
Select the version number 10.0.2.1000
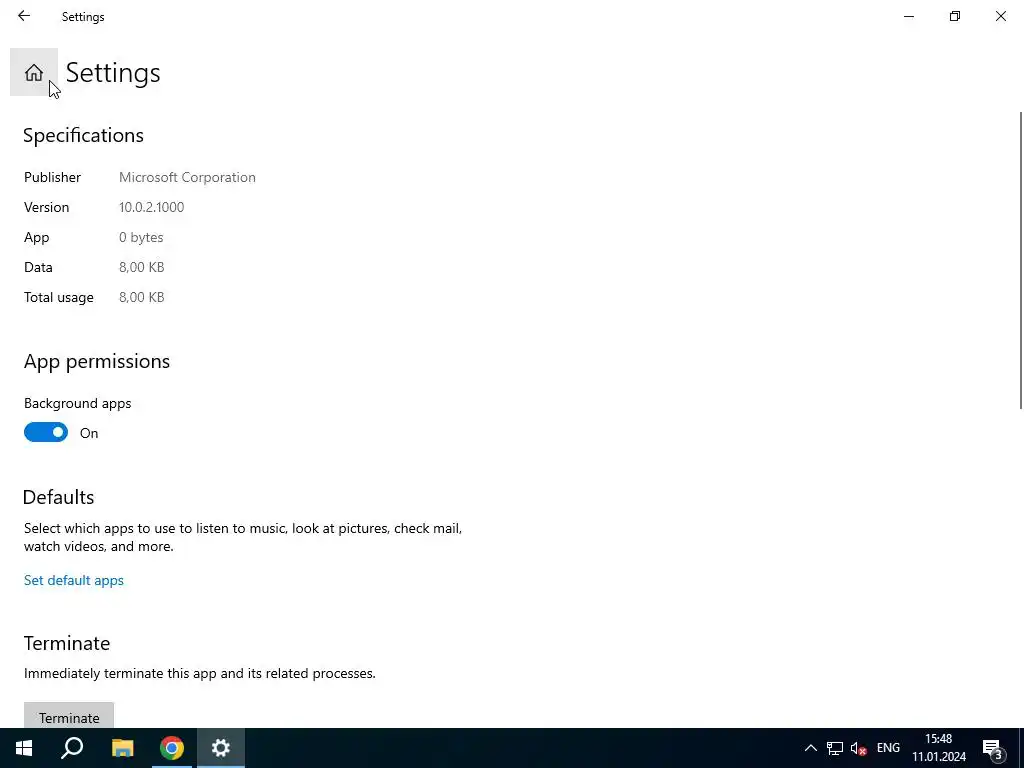tap(152, 207)
